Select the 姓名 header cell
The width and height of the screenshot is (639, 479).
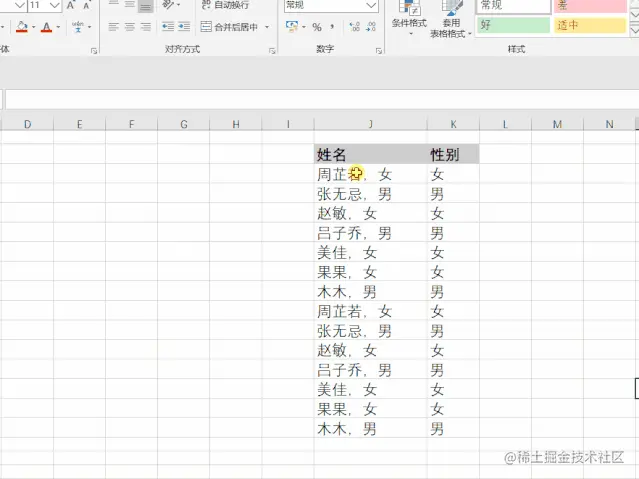(x=371, y=155)
